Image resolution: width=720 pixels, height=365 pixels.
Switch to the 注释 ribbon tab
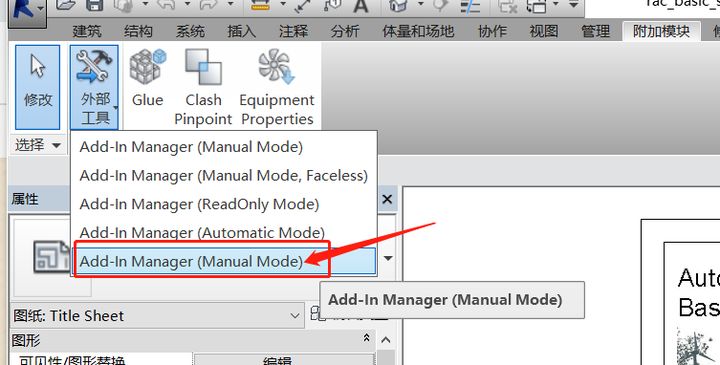(x=293, y=31)
